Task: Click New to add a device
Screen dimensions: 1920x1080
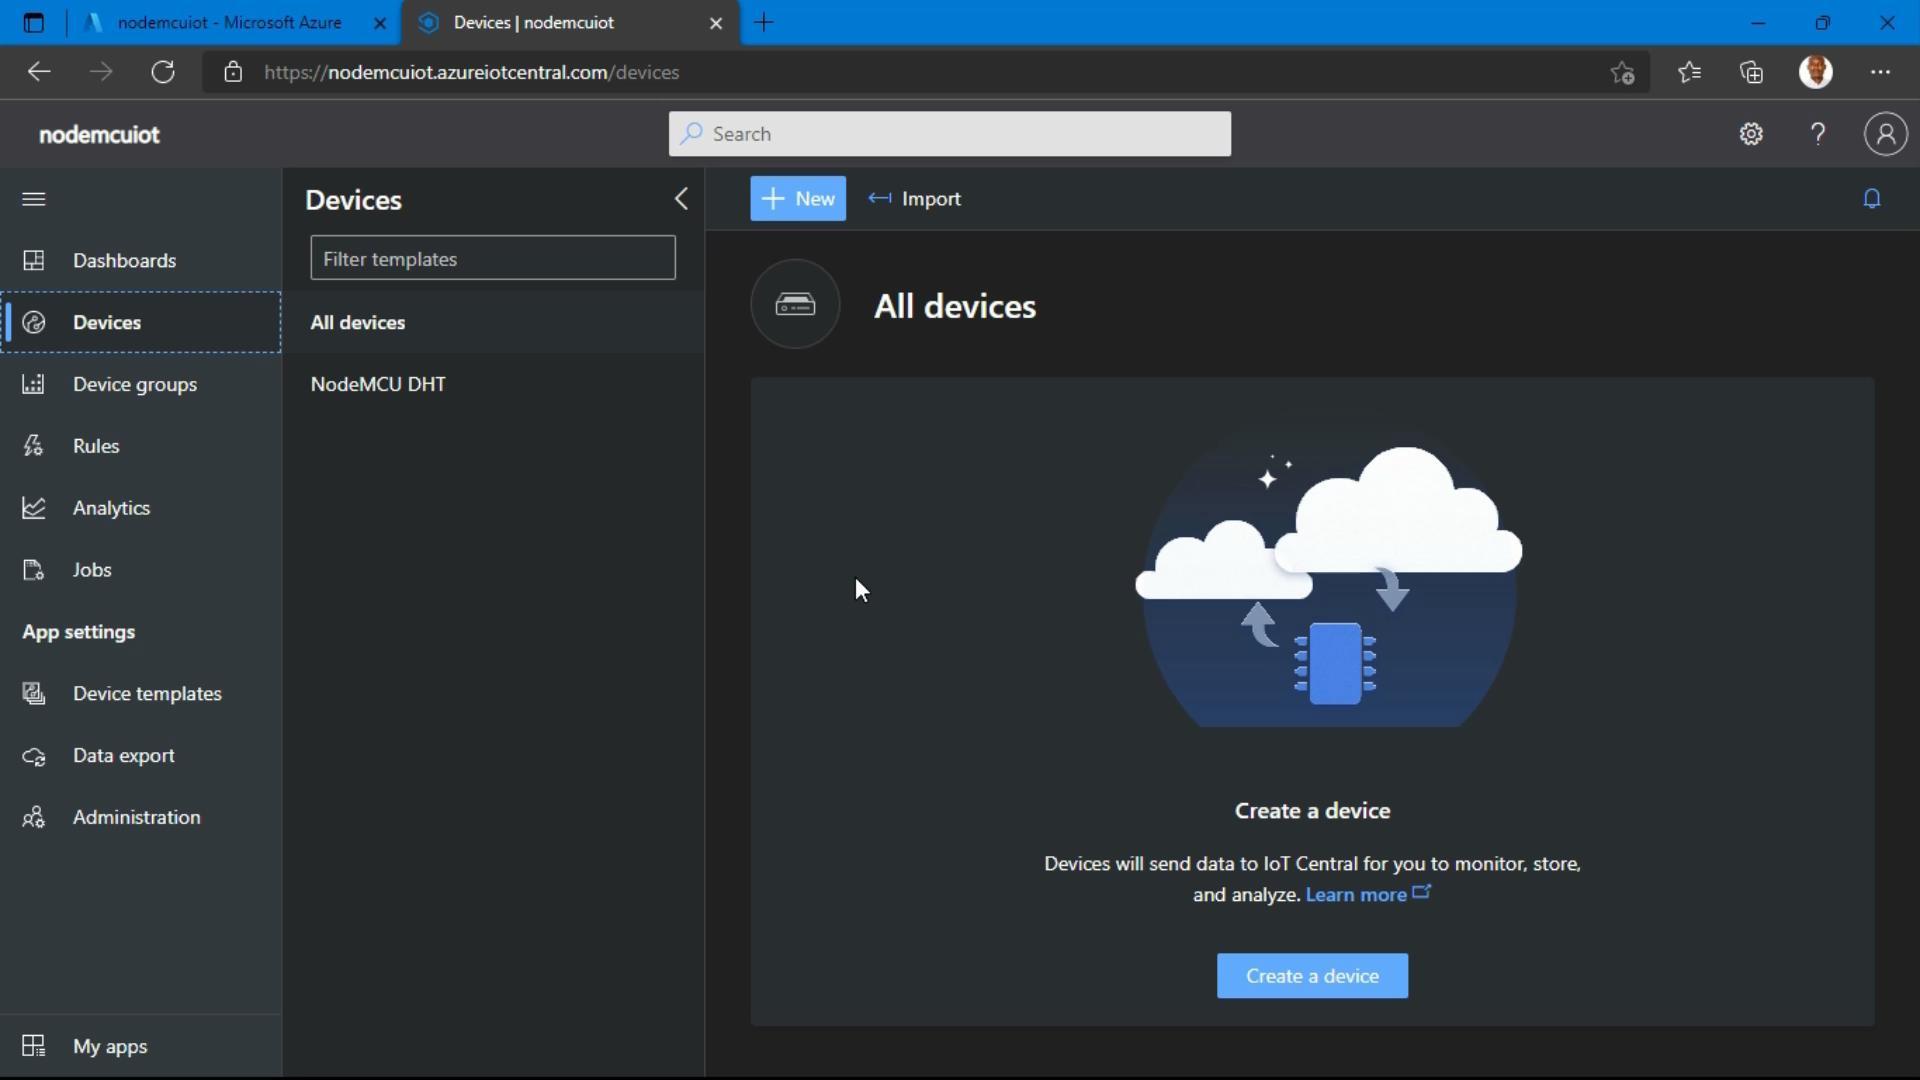Action: pyautogui.click(x=797, y=199)
